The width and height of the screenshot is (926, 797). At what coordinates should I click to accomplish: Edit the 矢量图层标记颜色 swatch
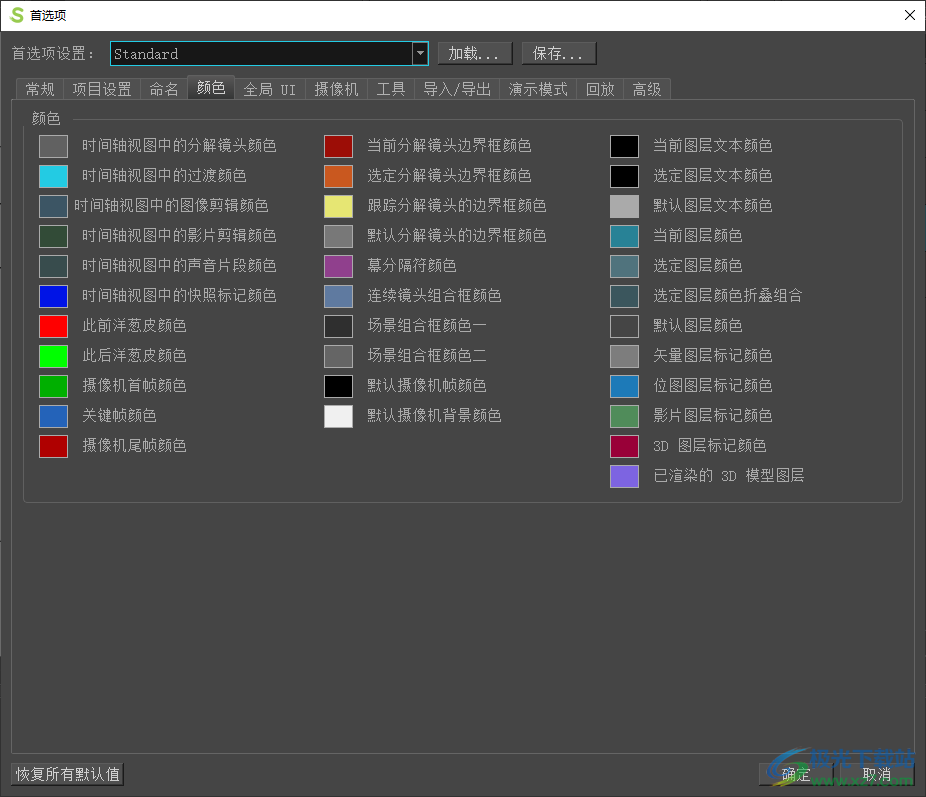tap(624, 356)
